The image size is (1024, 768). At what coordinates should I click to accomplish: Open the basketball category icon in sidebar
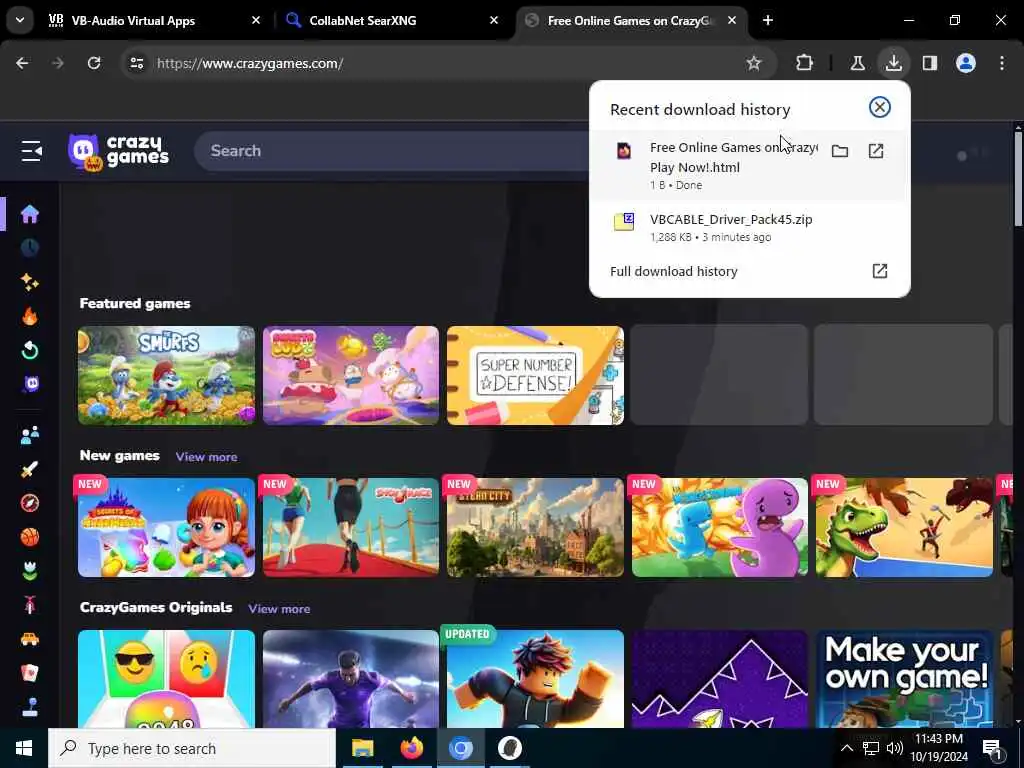click(29, 537)
